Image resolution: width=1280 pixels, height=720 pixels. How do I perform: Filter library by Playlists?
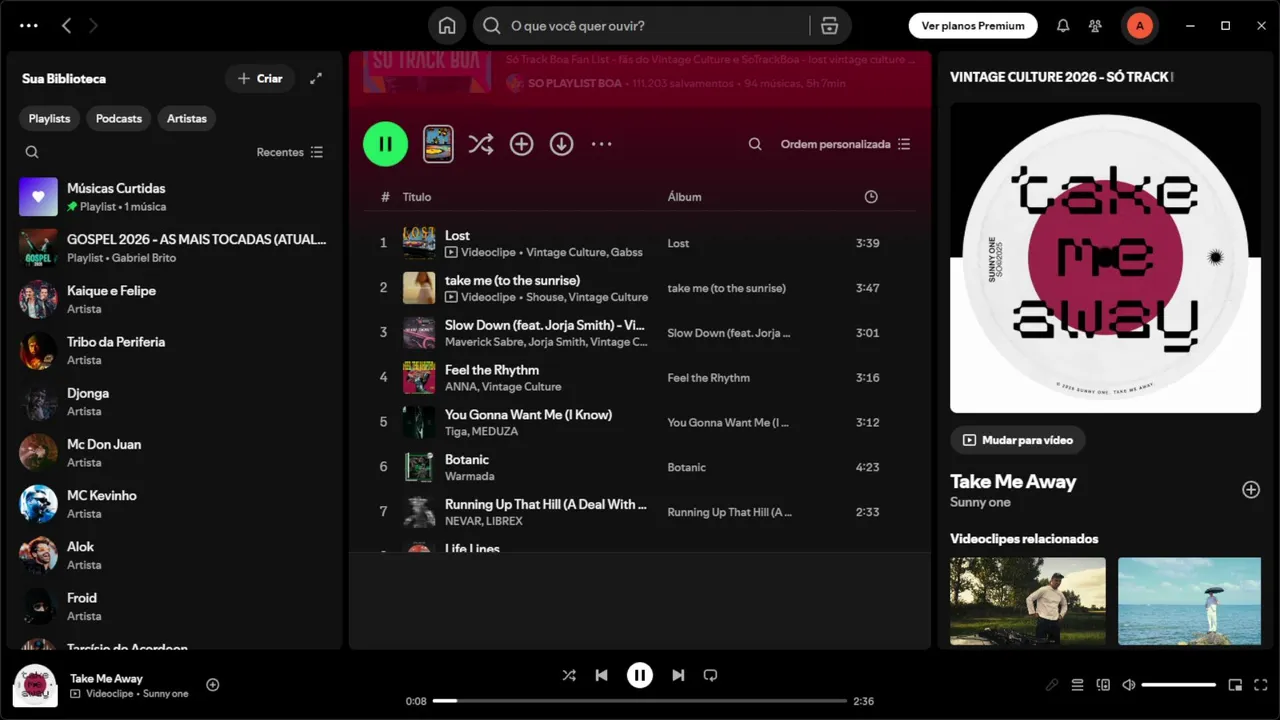[49, 118]
